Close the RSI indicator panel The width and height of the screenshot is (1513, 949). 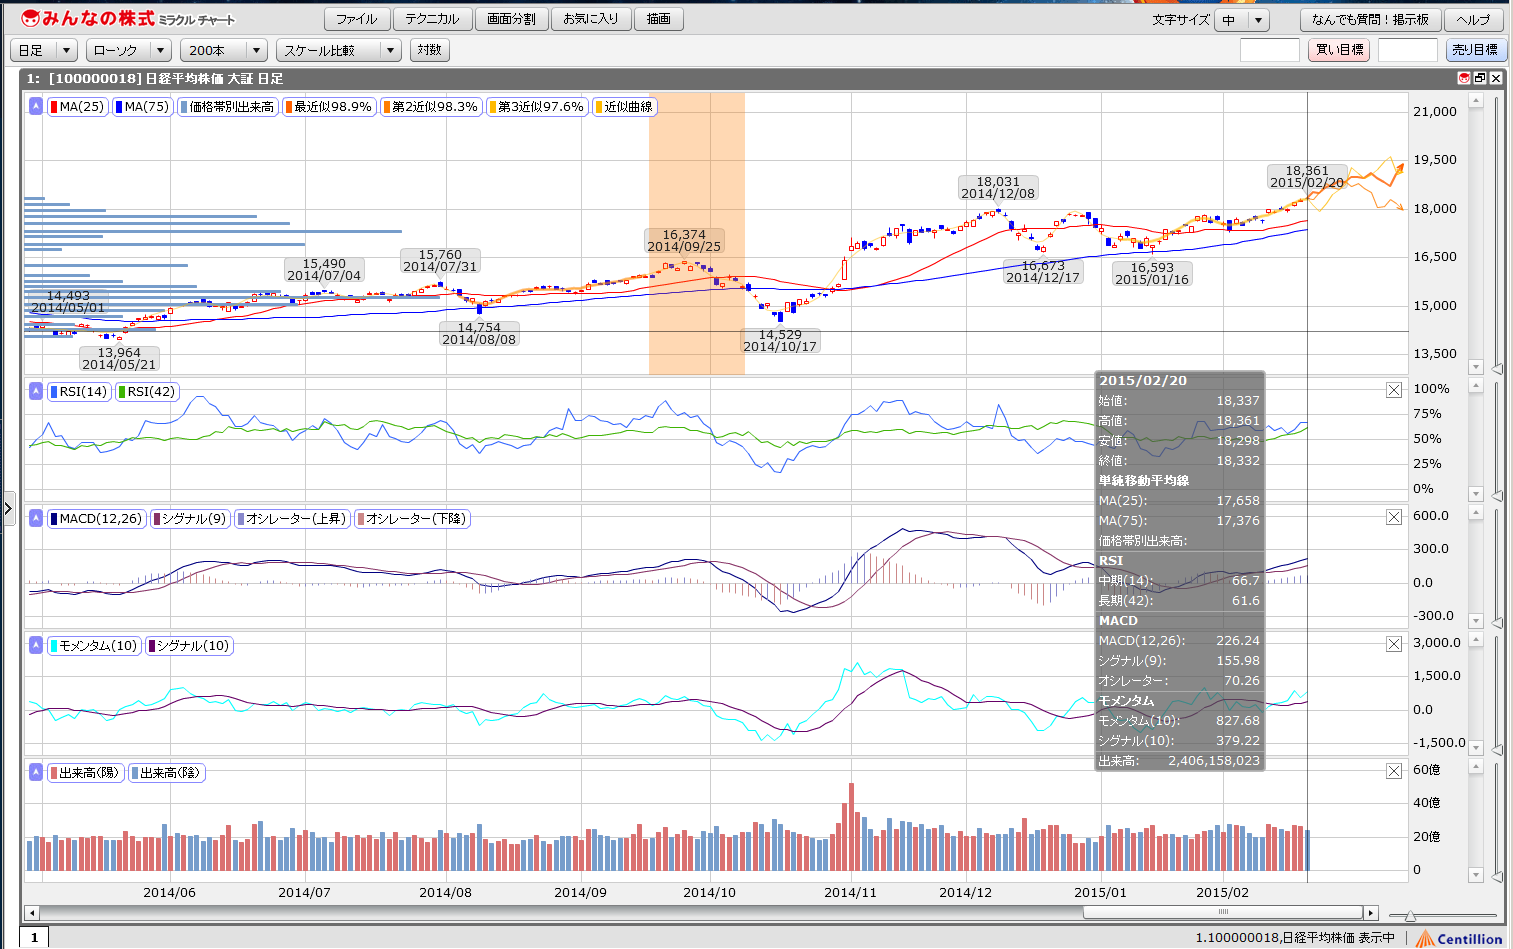[x=1394, y=390]
